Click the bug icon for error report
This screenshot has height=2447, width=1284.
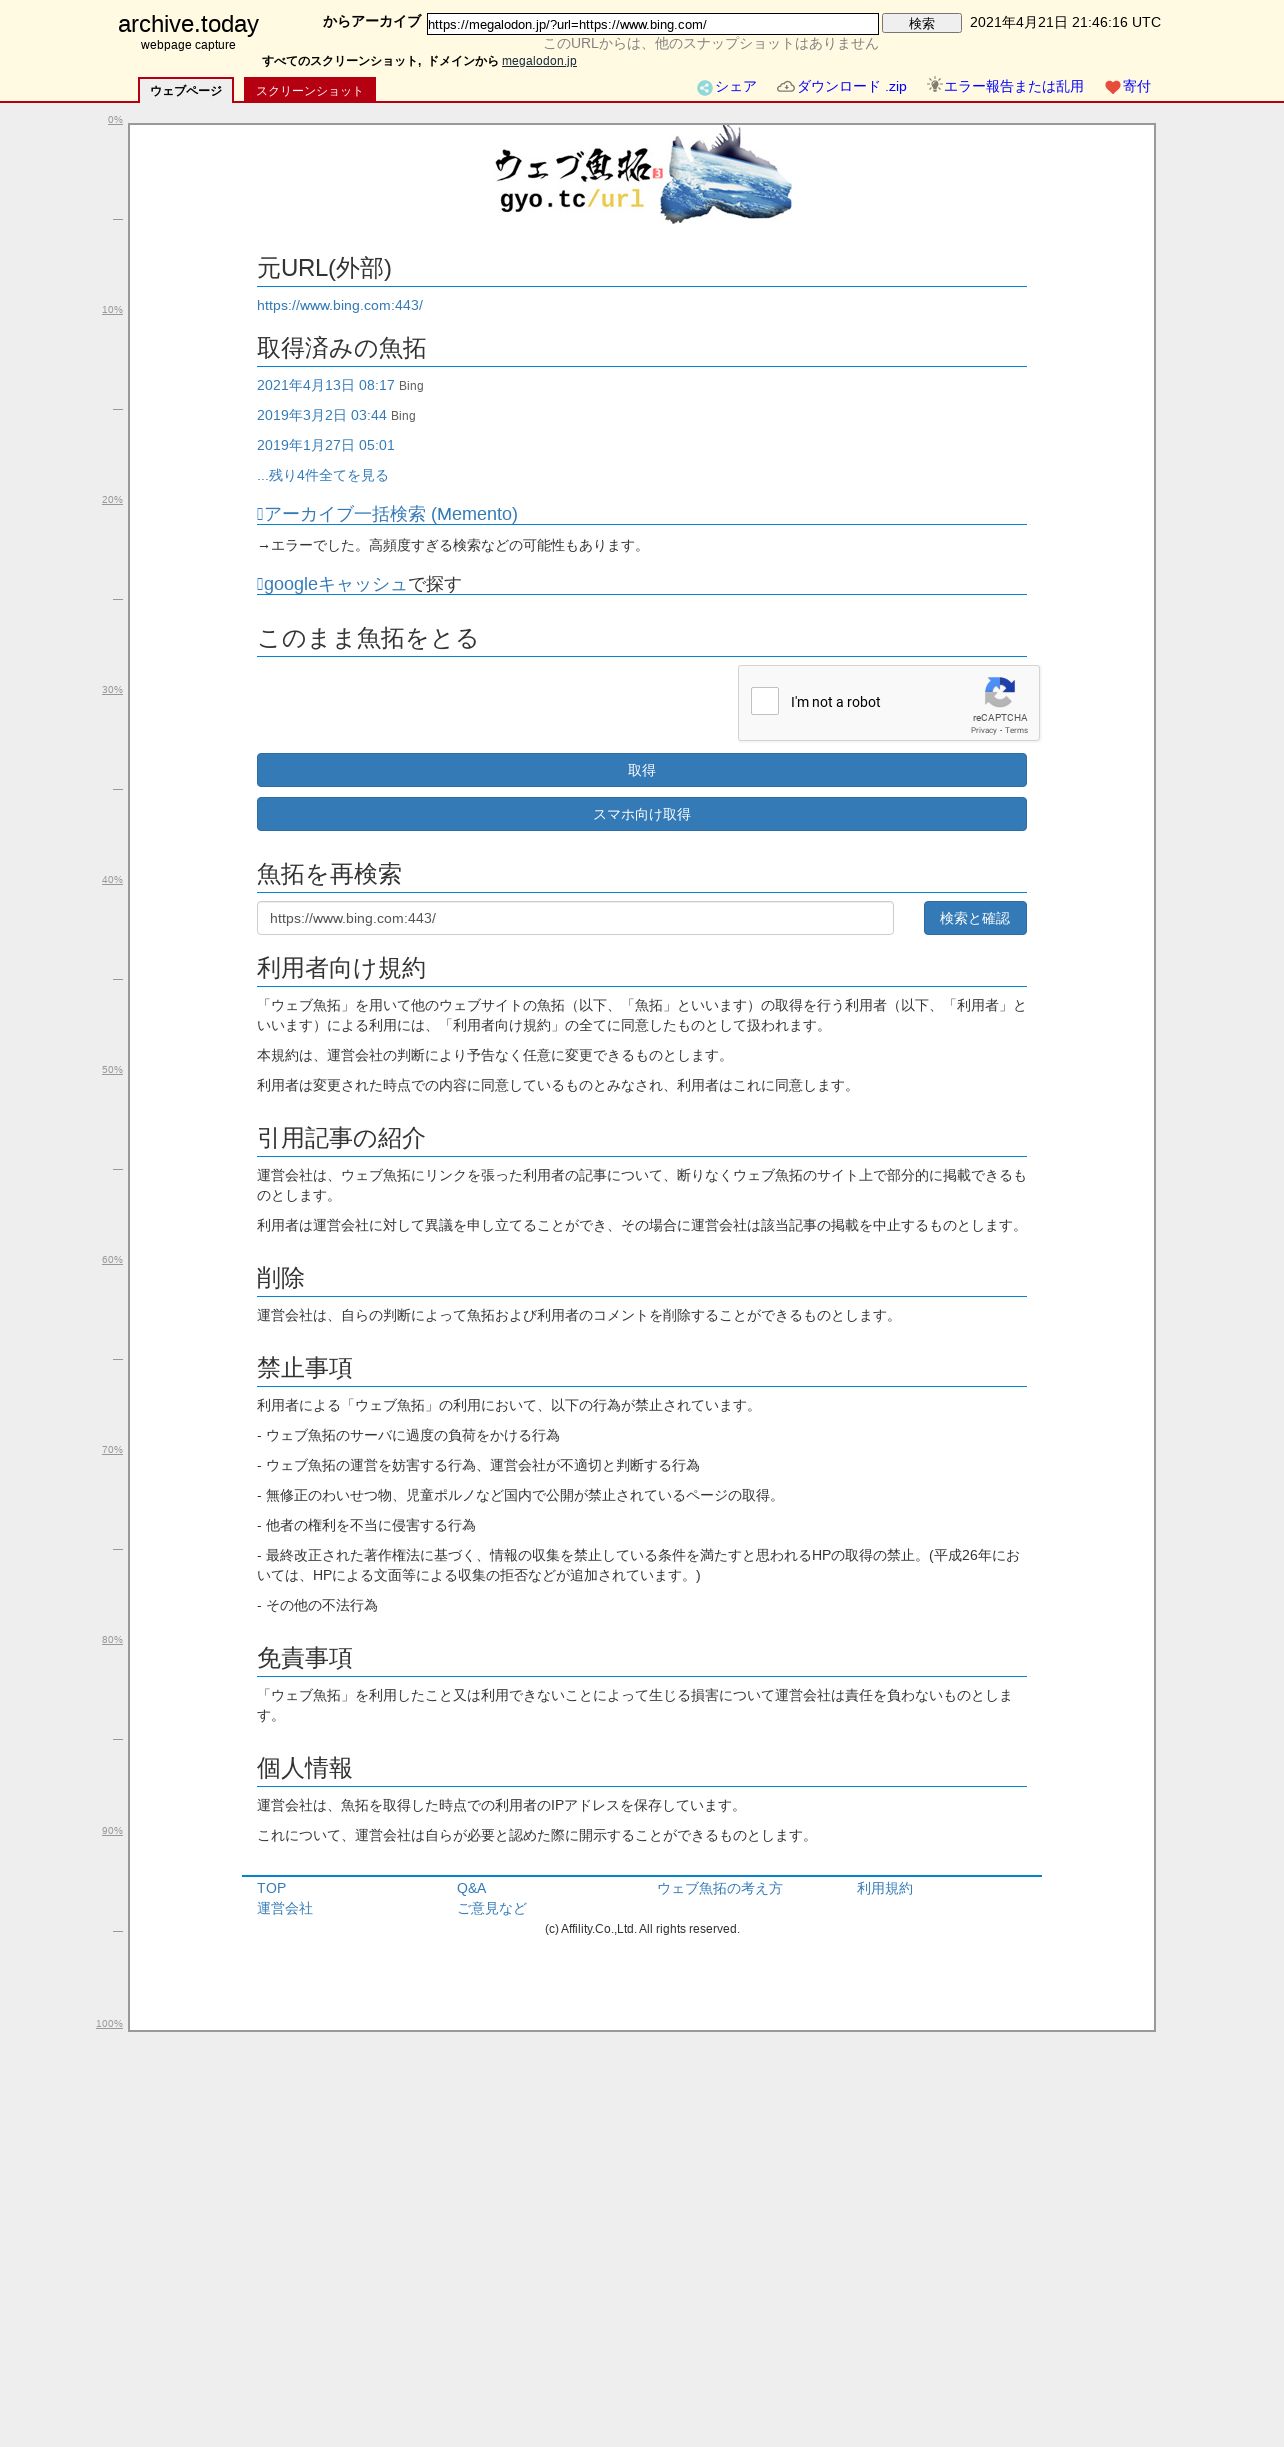(935, 85)
